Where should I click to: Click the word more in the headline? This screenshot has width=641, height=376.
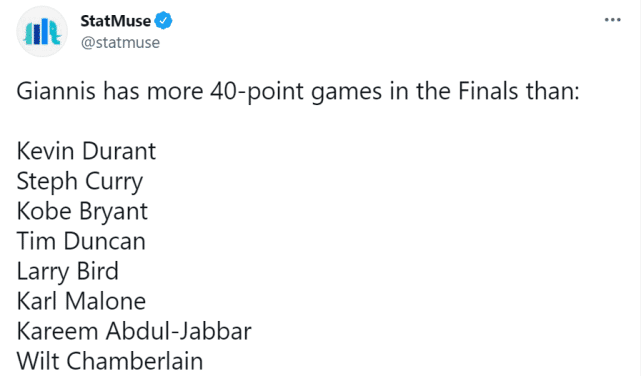tap(175, 93)
